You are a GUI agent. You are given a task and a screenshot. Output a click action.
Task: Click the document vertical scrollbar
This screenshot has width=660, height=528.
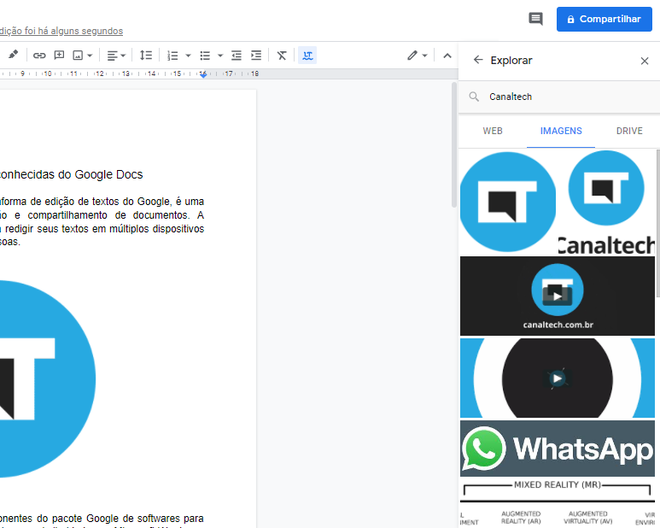pyautogui.click(x=454, y=145)
